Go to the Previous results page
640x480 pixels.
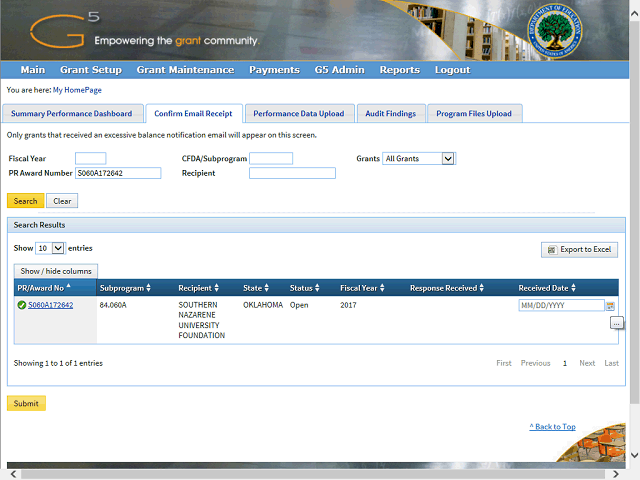(535, 363)
